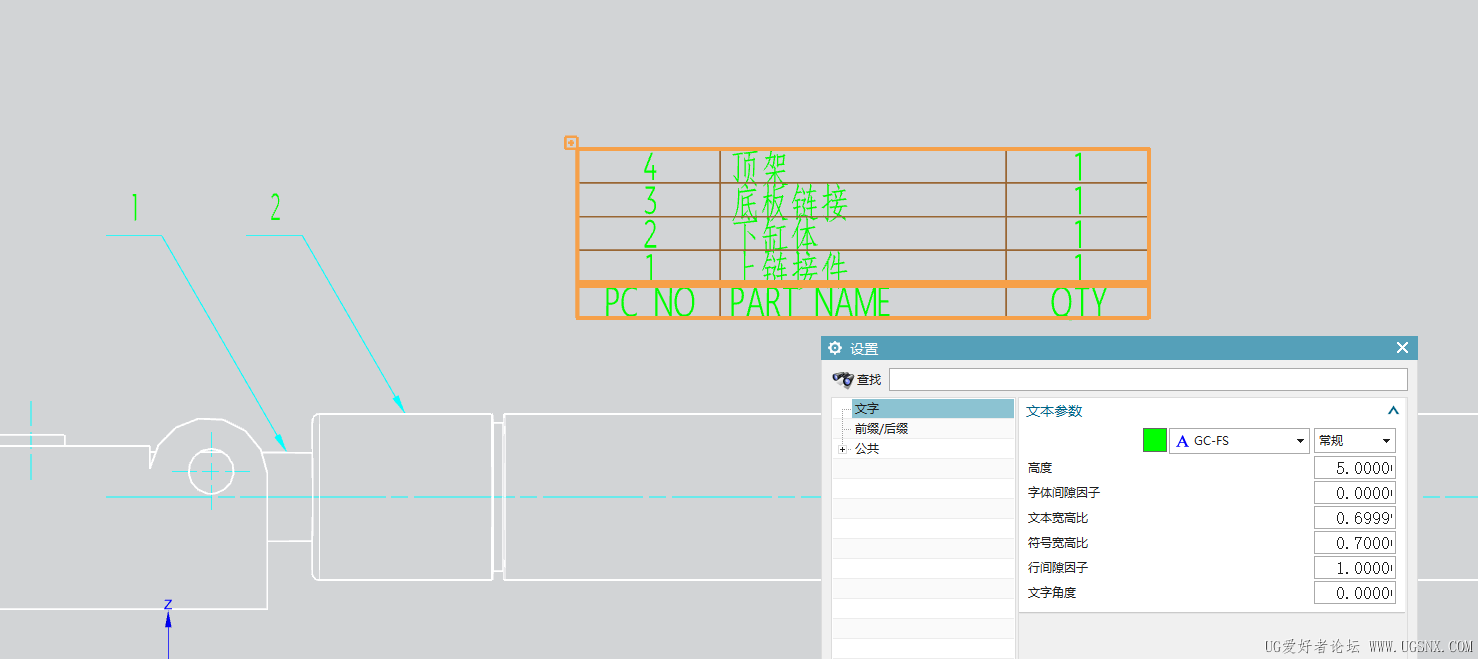Viewport: 1478px width, 659px height.
Task: Click the PART NAME header cell
Action: [863, 302]
